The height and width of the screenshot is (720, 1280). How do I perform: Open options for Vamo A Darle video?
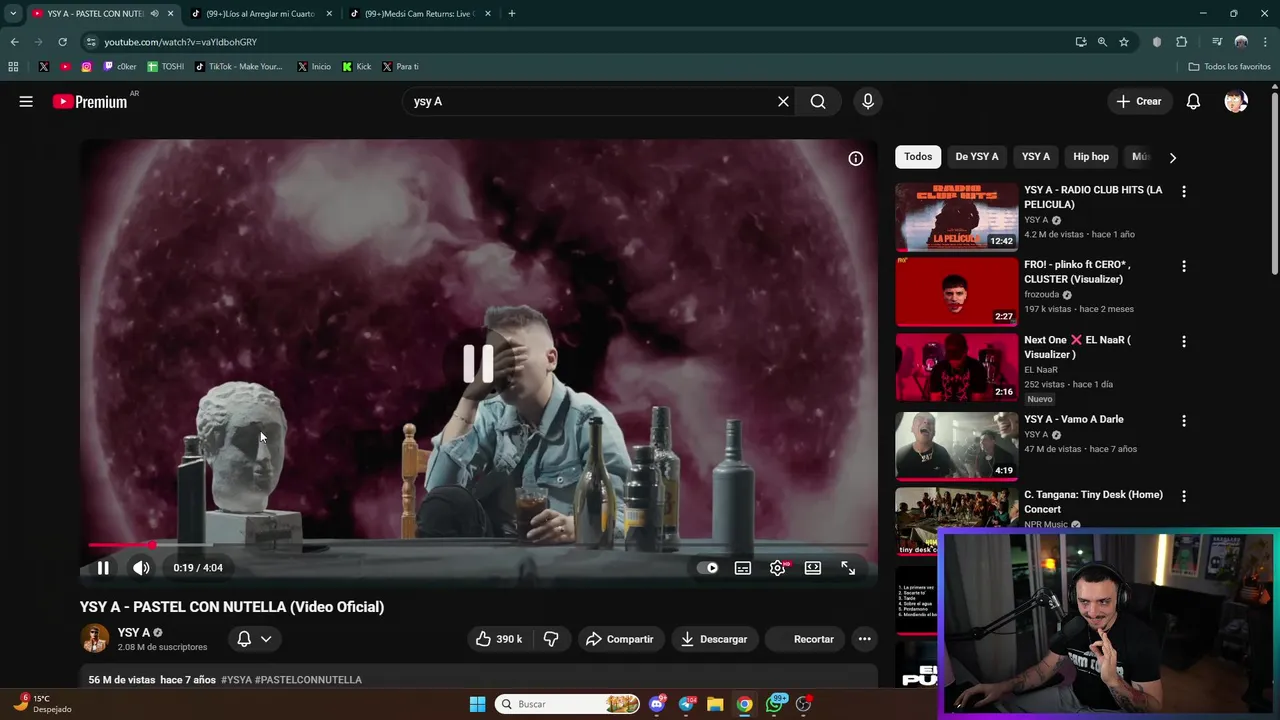[1184, 421]
